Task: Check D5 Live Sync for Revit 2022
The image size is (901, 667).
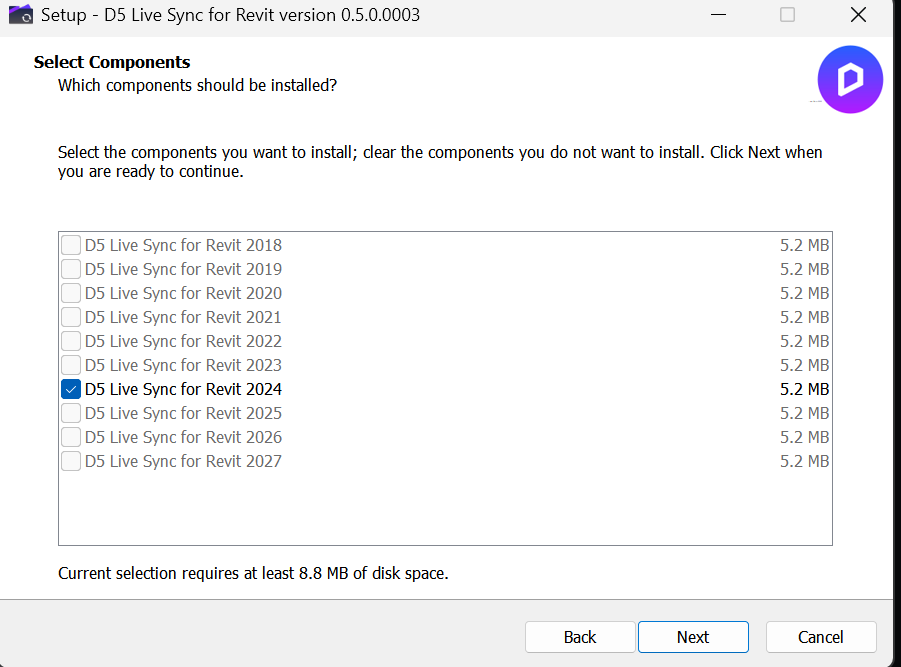Action: click(71, 341)
